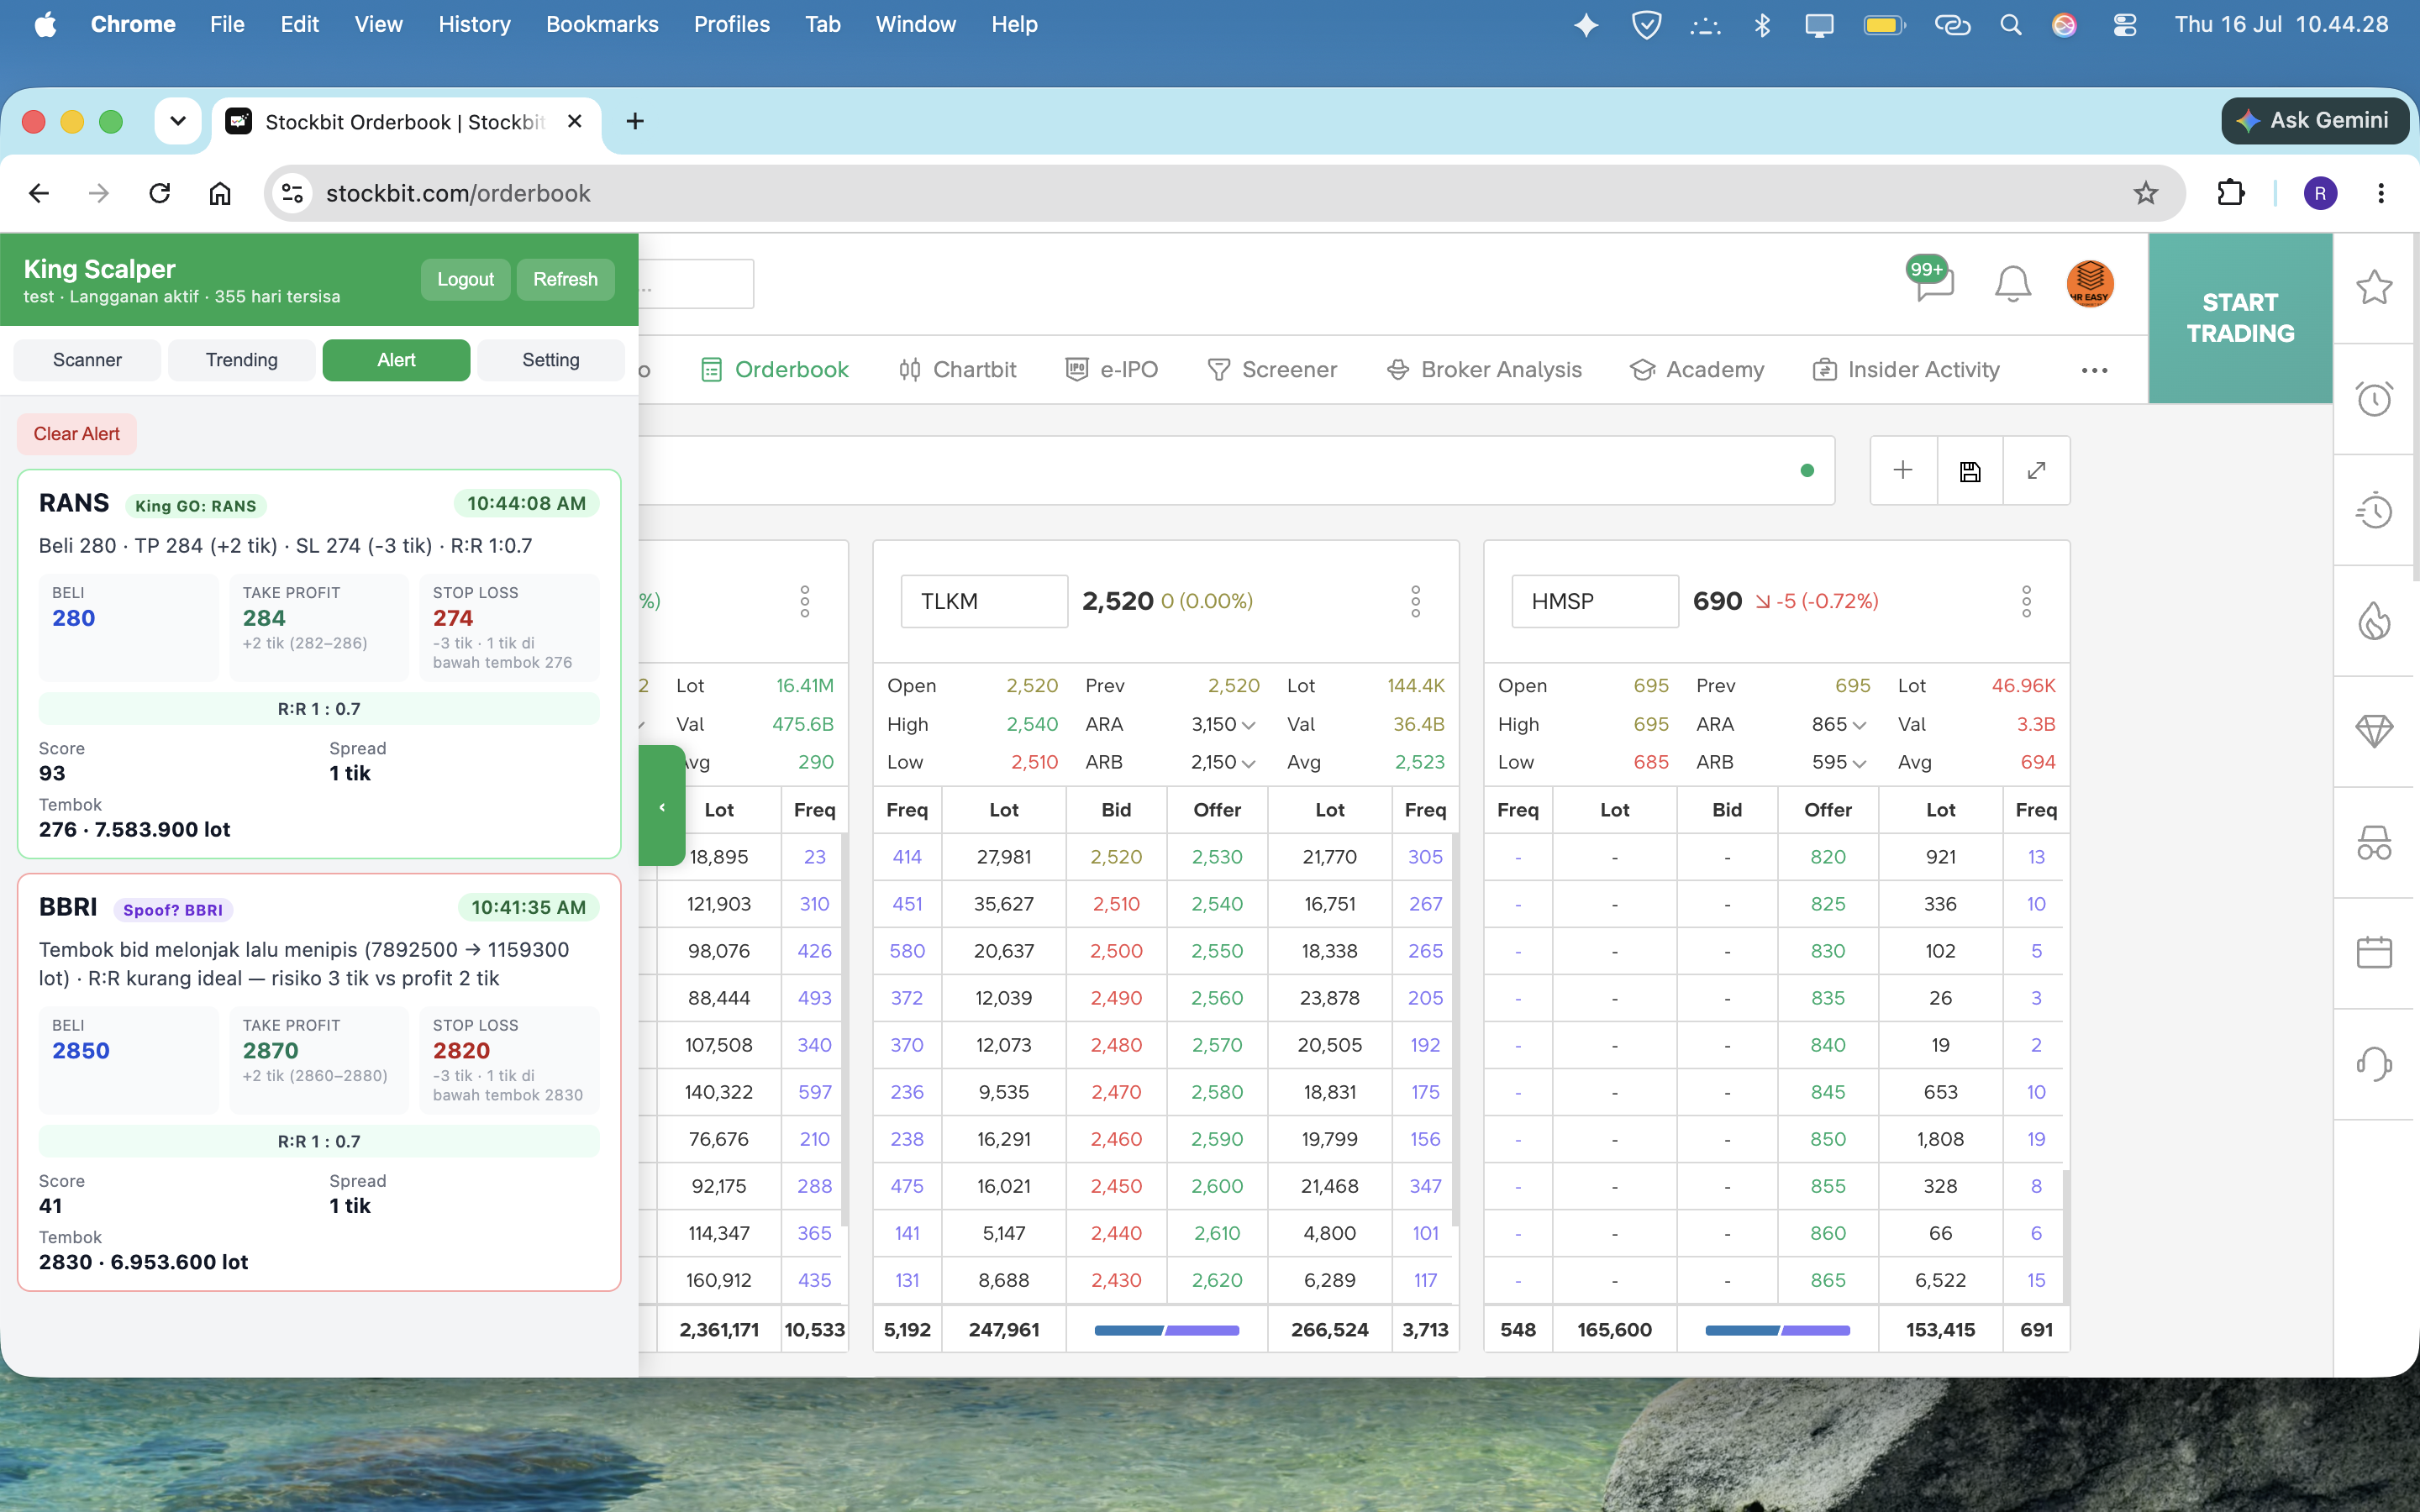Switch to the Trending tab
The width and height of the screenshot is (2420, 1512).
pyautogui.click(x=242, y=360)
